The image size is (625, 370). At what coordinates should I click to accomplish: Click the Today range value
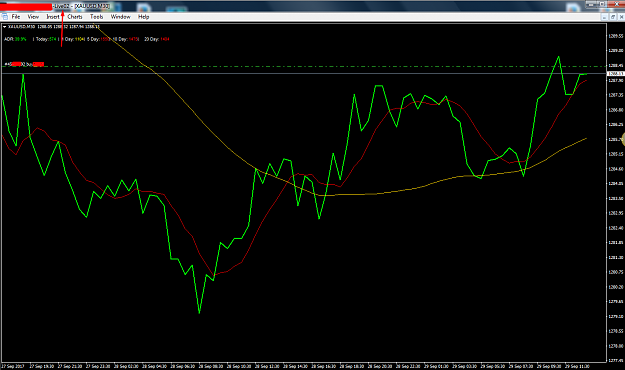53,39
